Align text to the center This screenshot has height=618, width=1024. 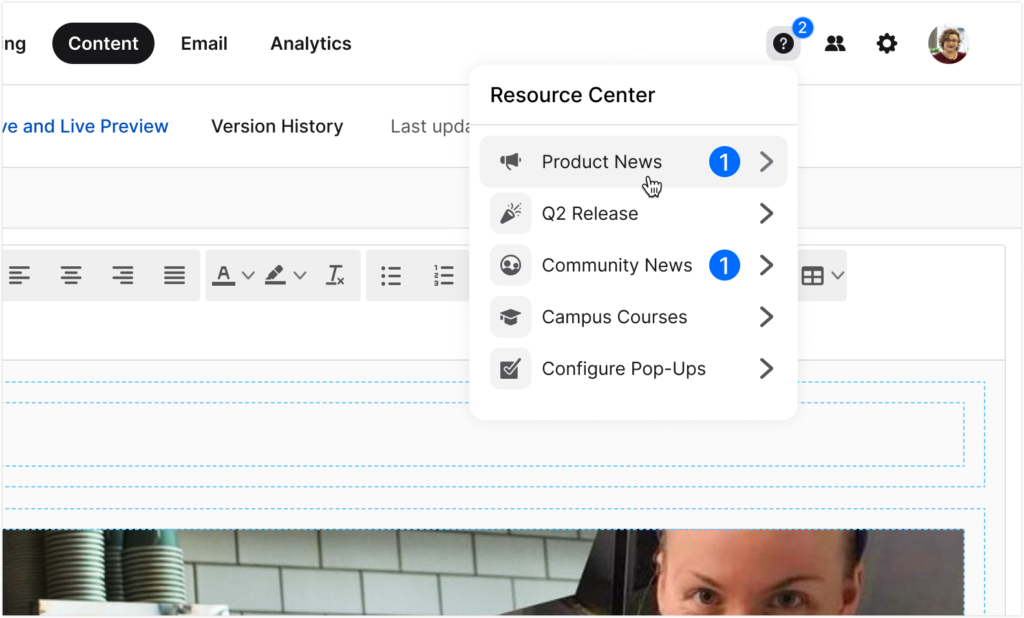(71, 275)
